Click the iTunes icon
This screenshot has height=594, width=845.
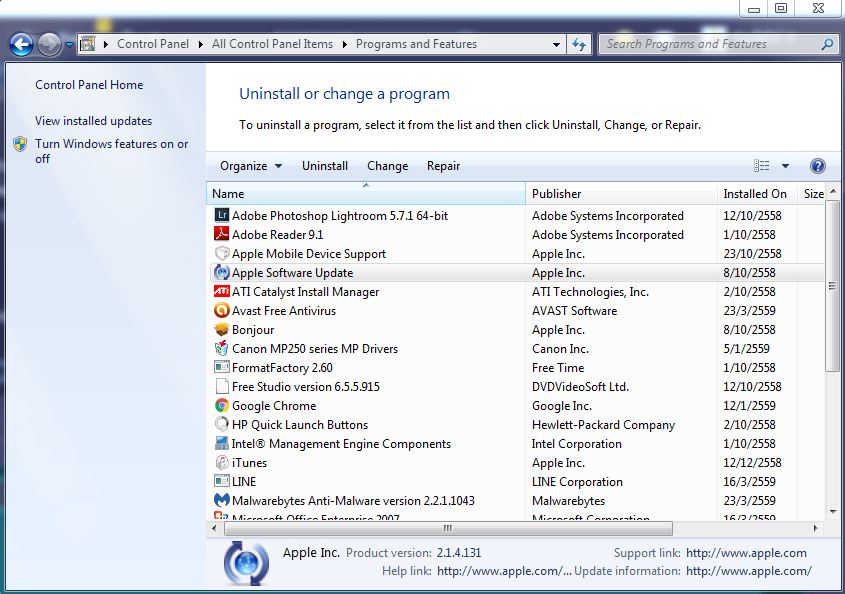click(221, 462)
